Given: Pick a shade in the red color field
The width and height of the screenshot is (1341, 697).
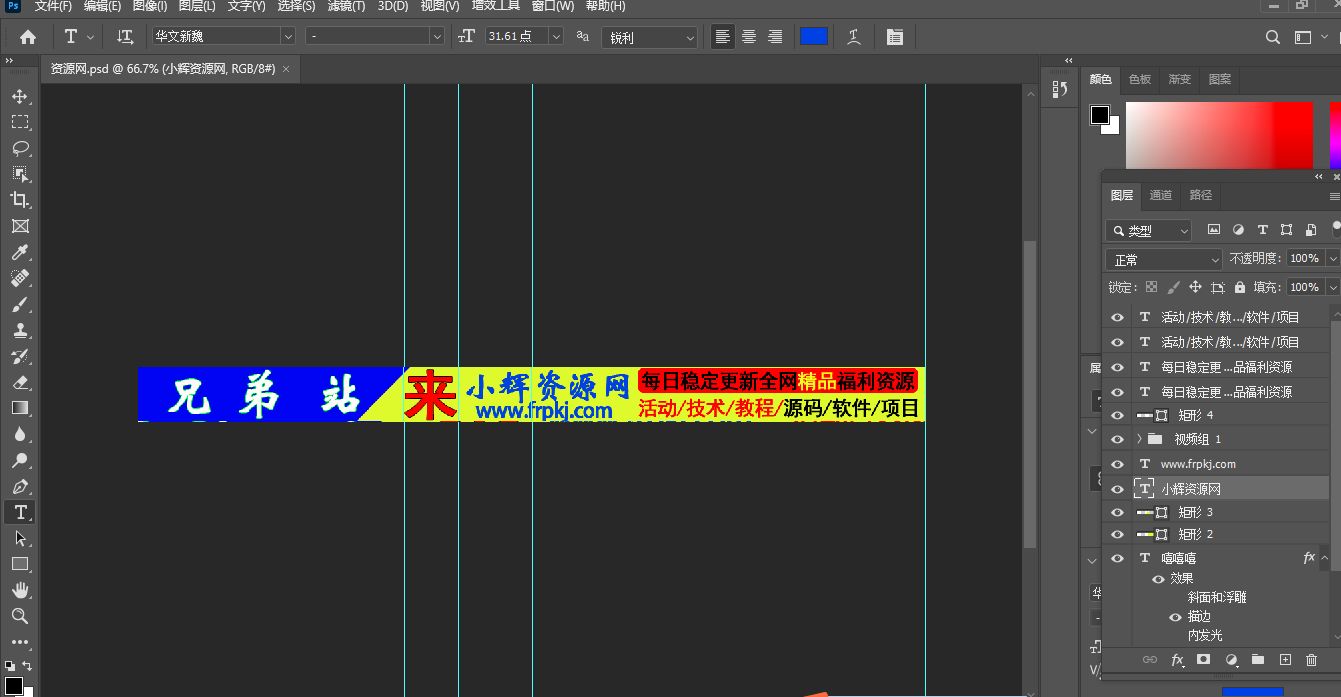Looking at the screenshot, I should (1219, 134).
